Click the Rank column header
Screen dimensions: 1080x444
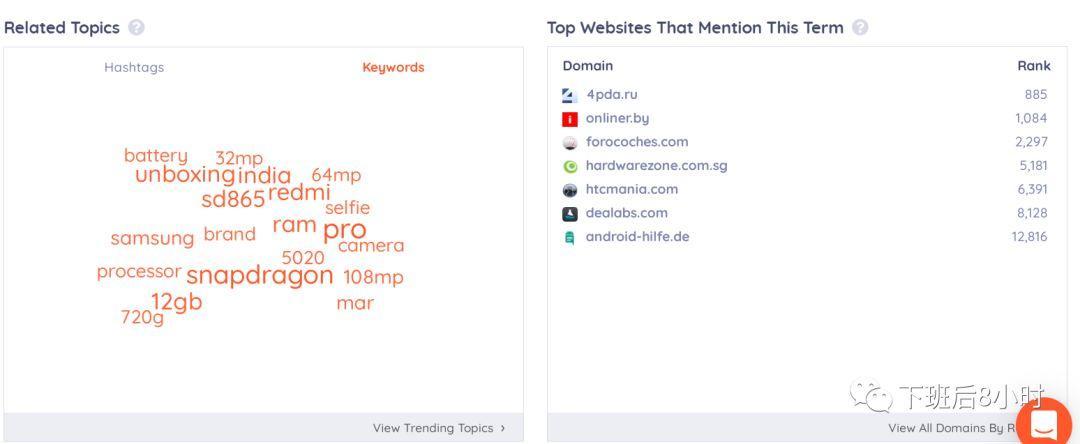1034,66
